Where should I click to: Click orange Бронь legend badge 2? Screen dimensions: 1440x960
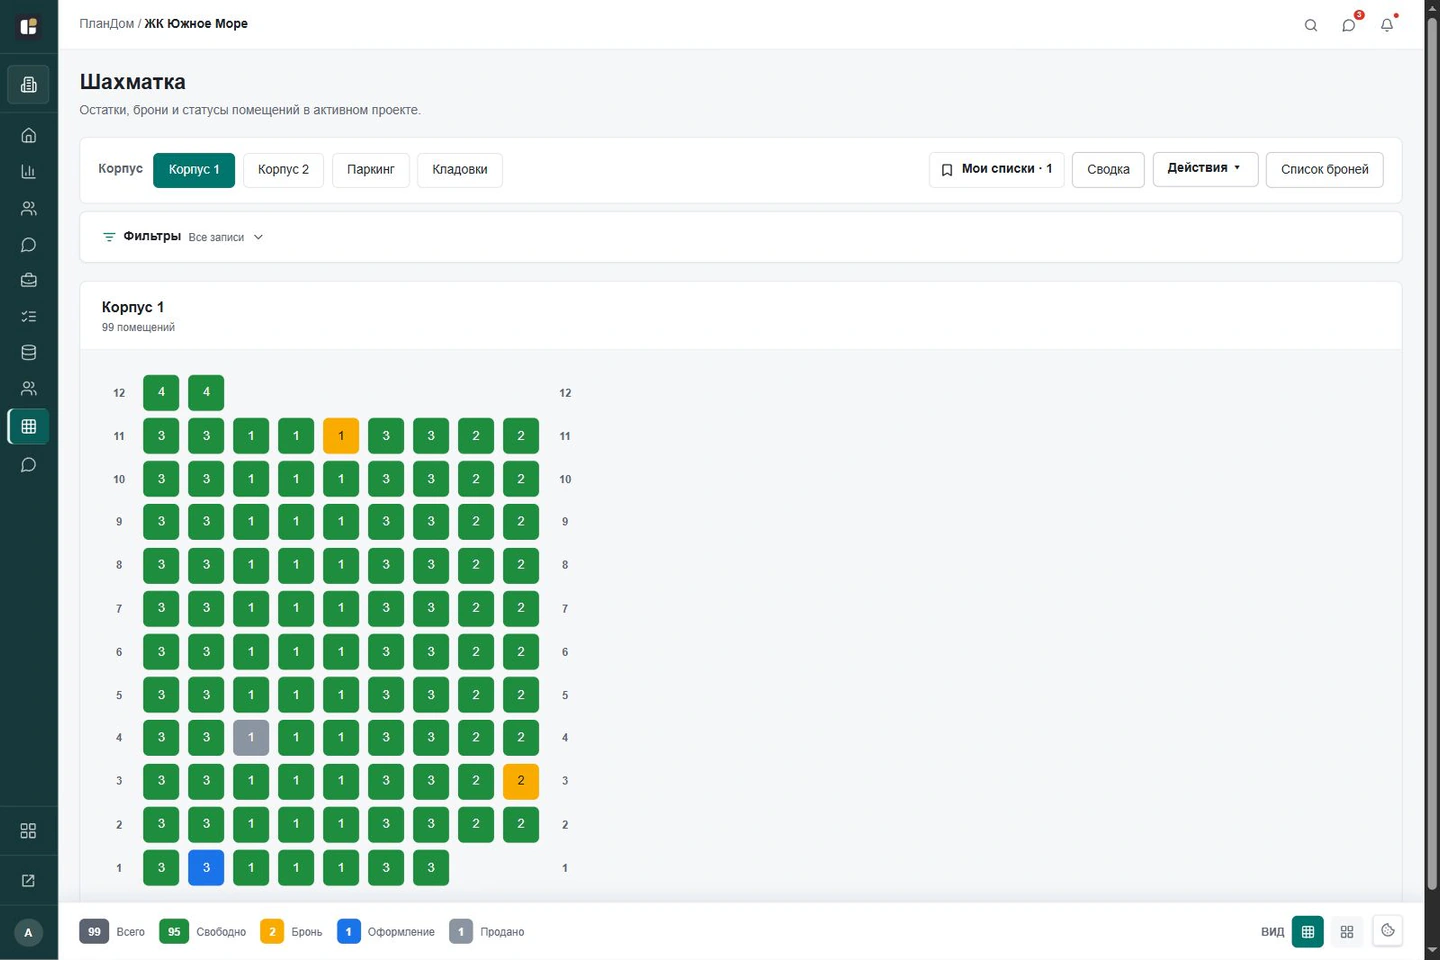click(x=272, y=932)
